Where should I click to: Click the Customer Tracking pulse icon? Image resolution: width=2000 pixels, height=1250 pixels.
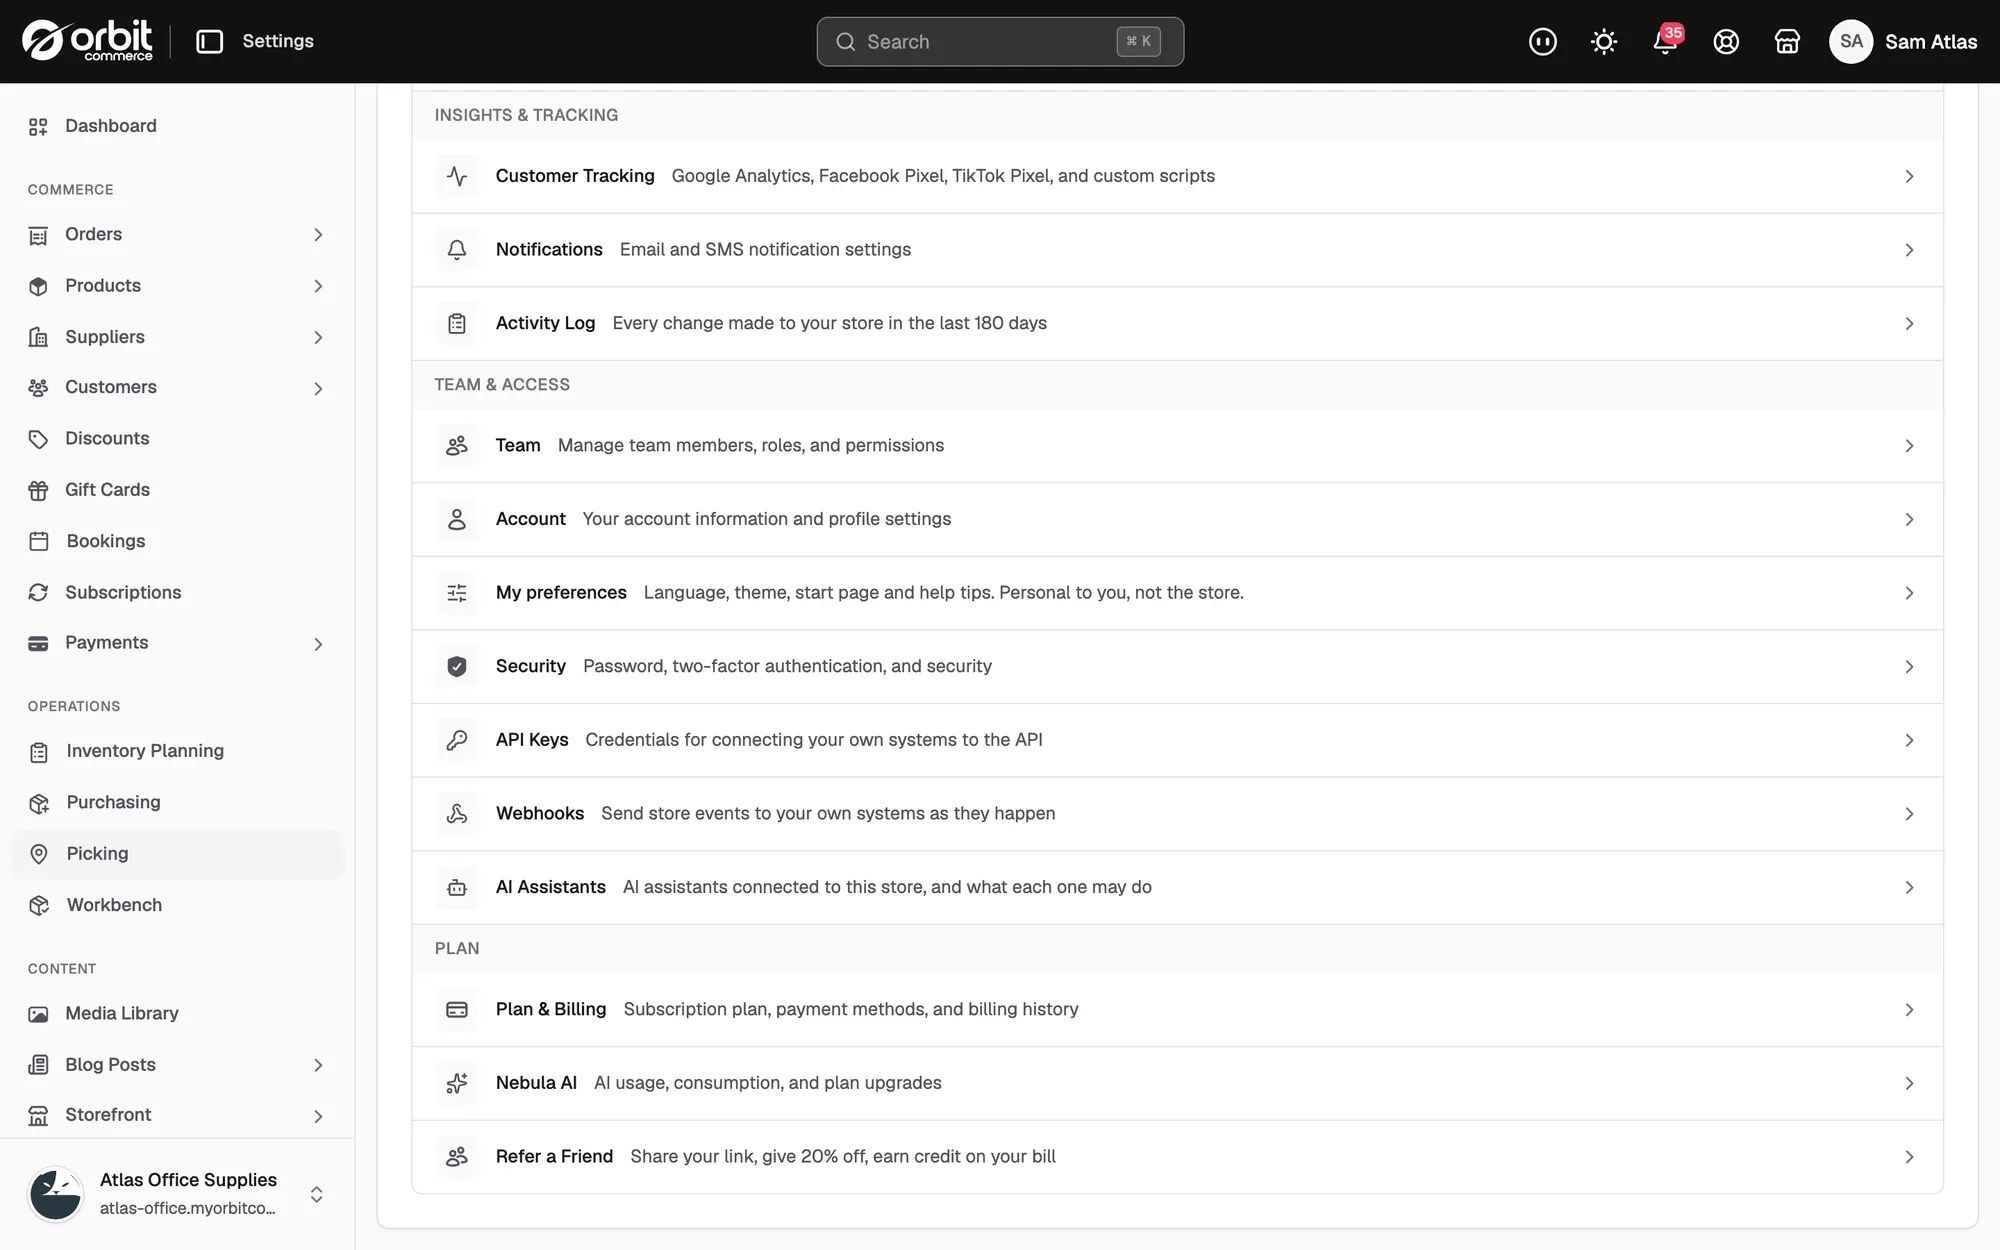(457, 176)
